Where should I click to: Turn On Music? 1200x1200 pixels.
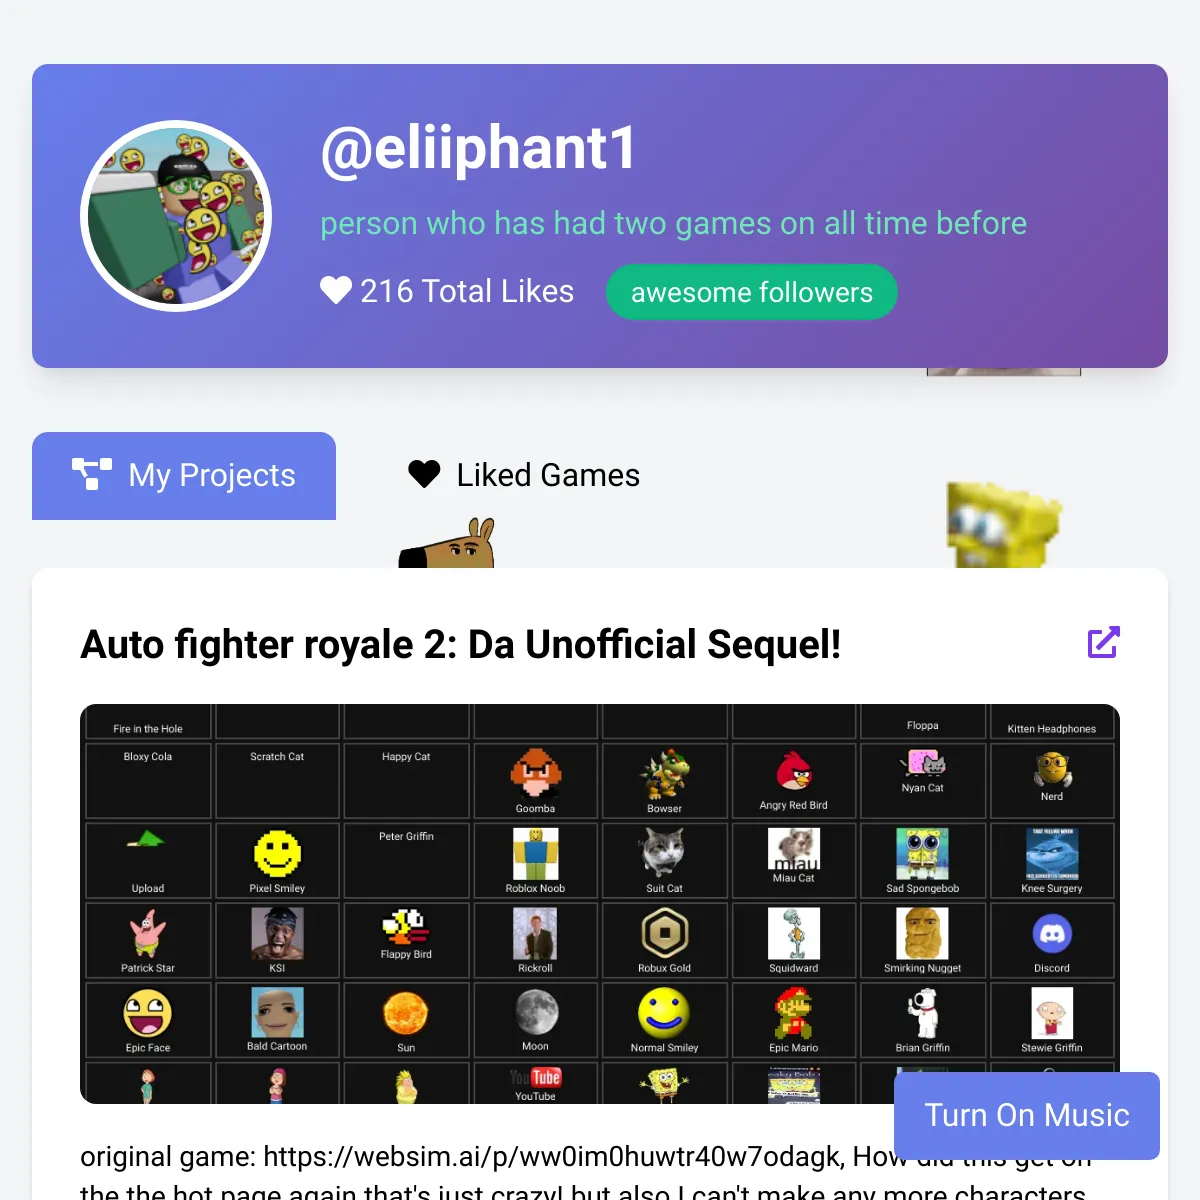pos(1027,1115)
